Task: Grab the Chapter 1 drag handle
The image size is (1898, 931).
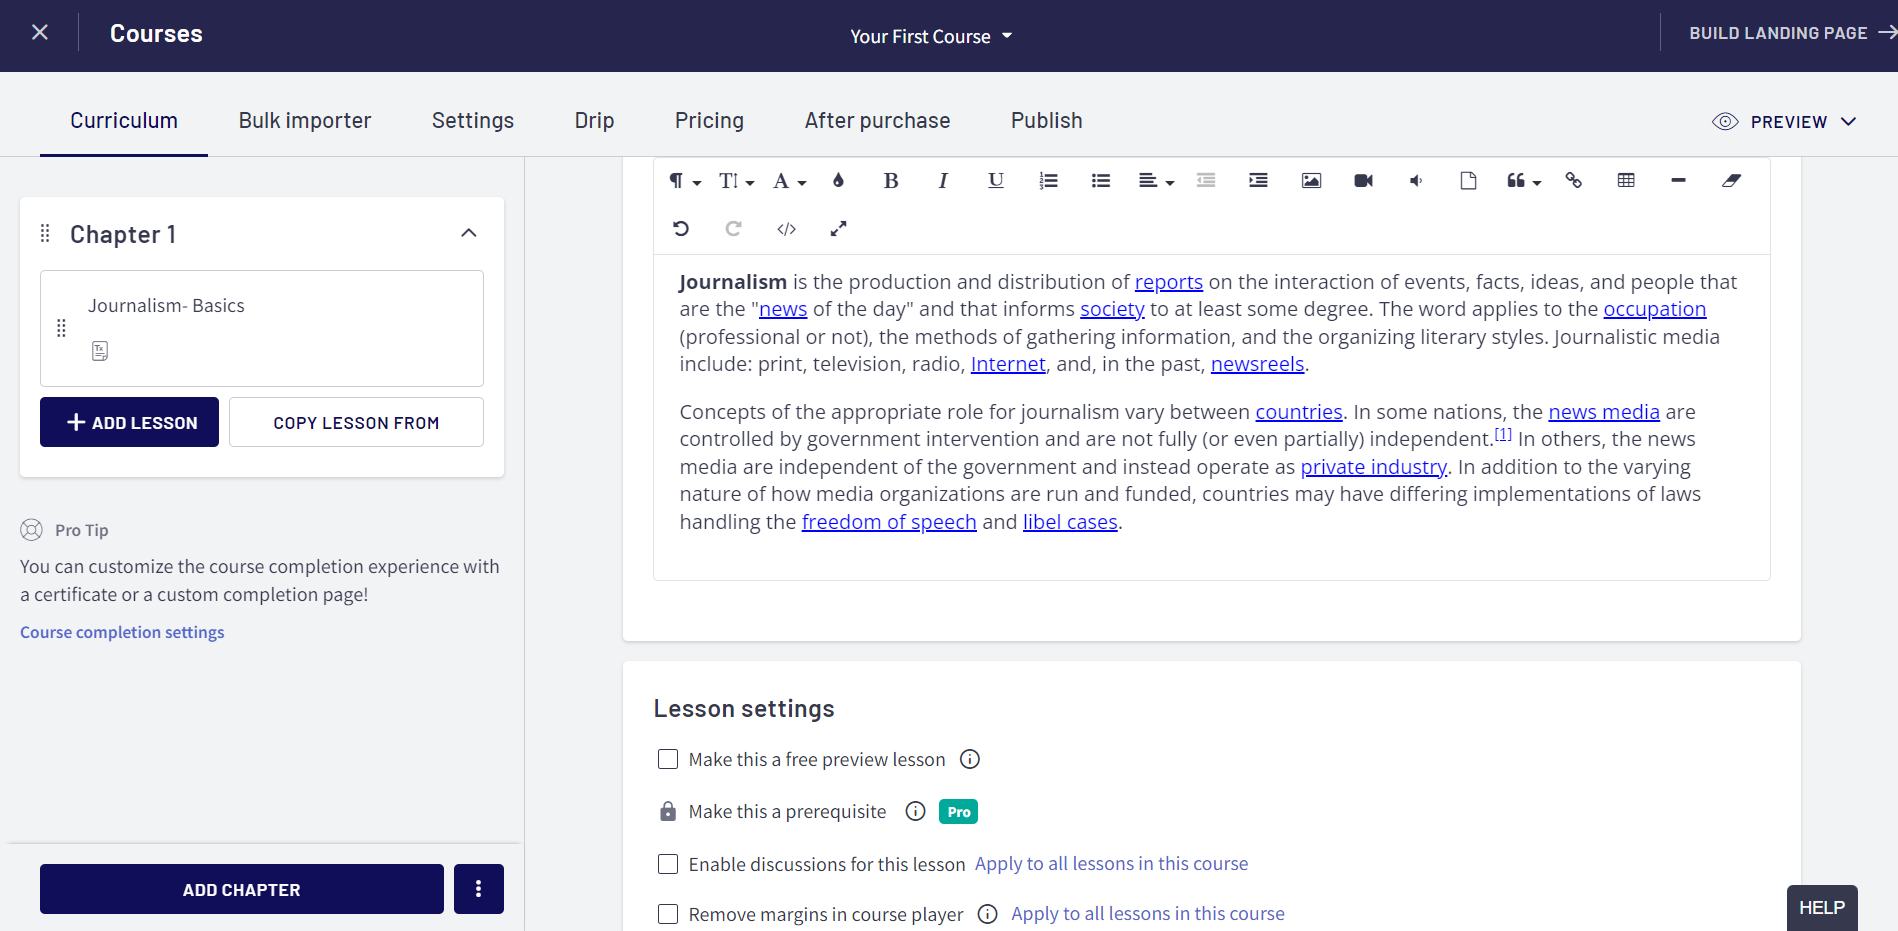Action: (x=45, y=234)
